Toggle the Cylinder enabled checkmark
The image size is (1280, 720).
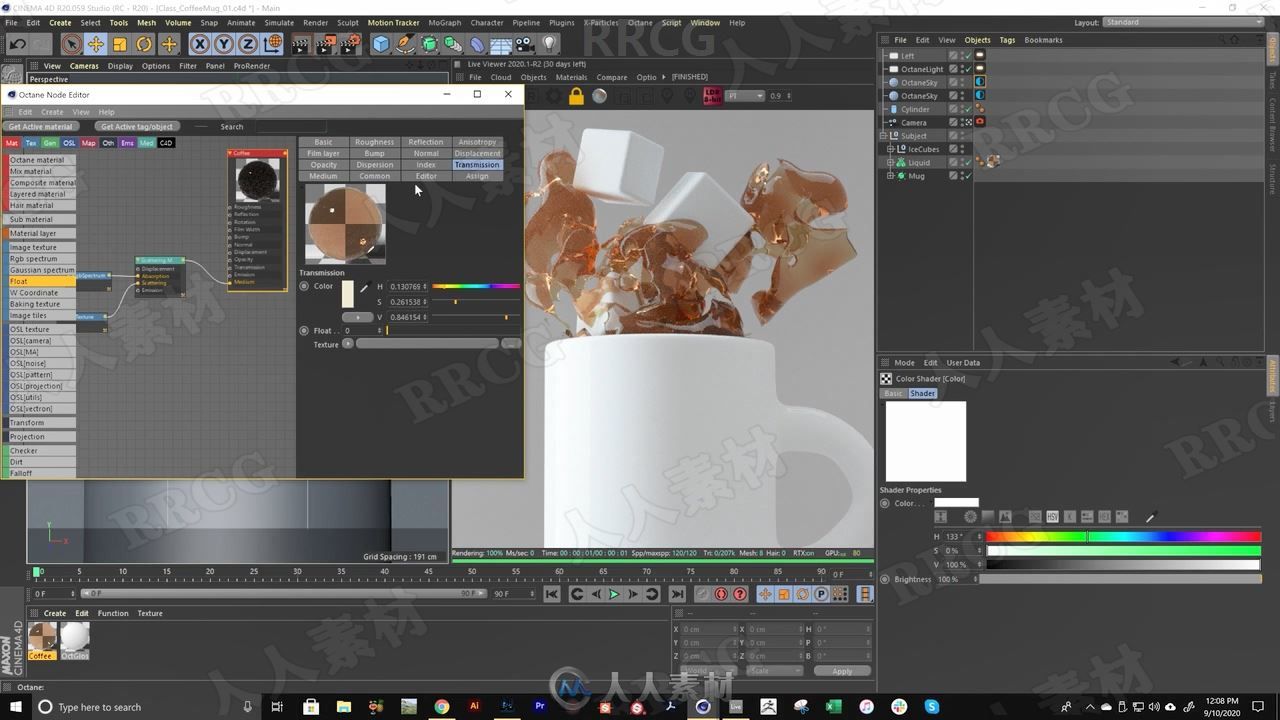968,109
